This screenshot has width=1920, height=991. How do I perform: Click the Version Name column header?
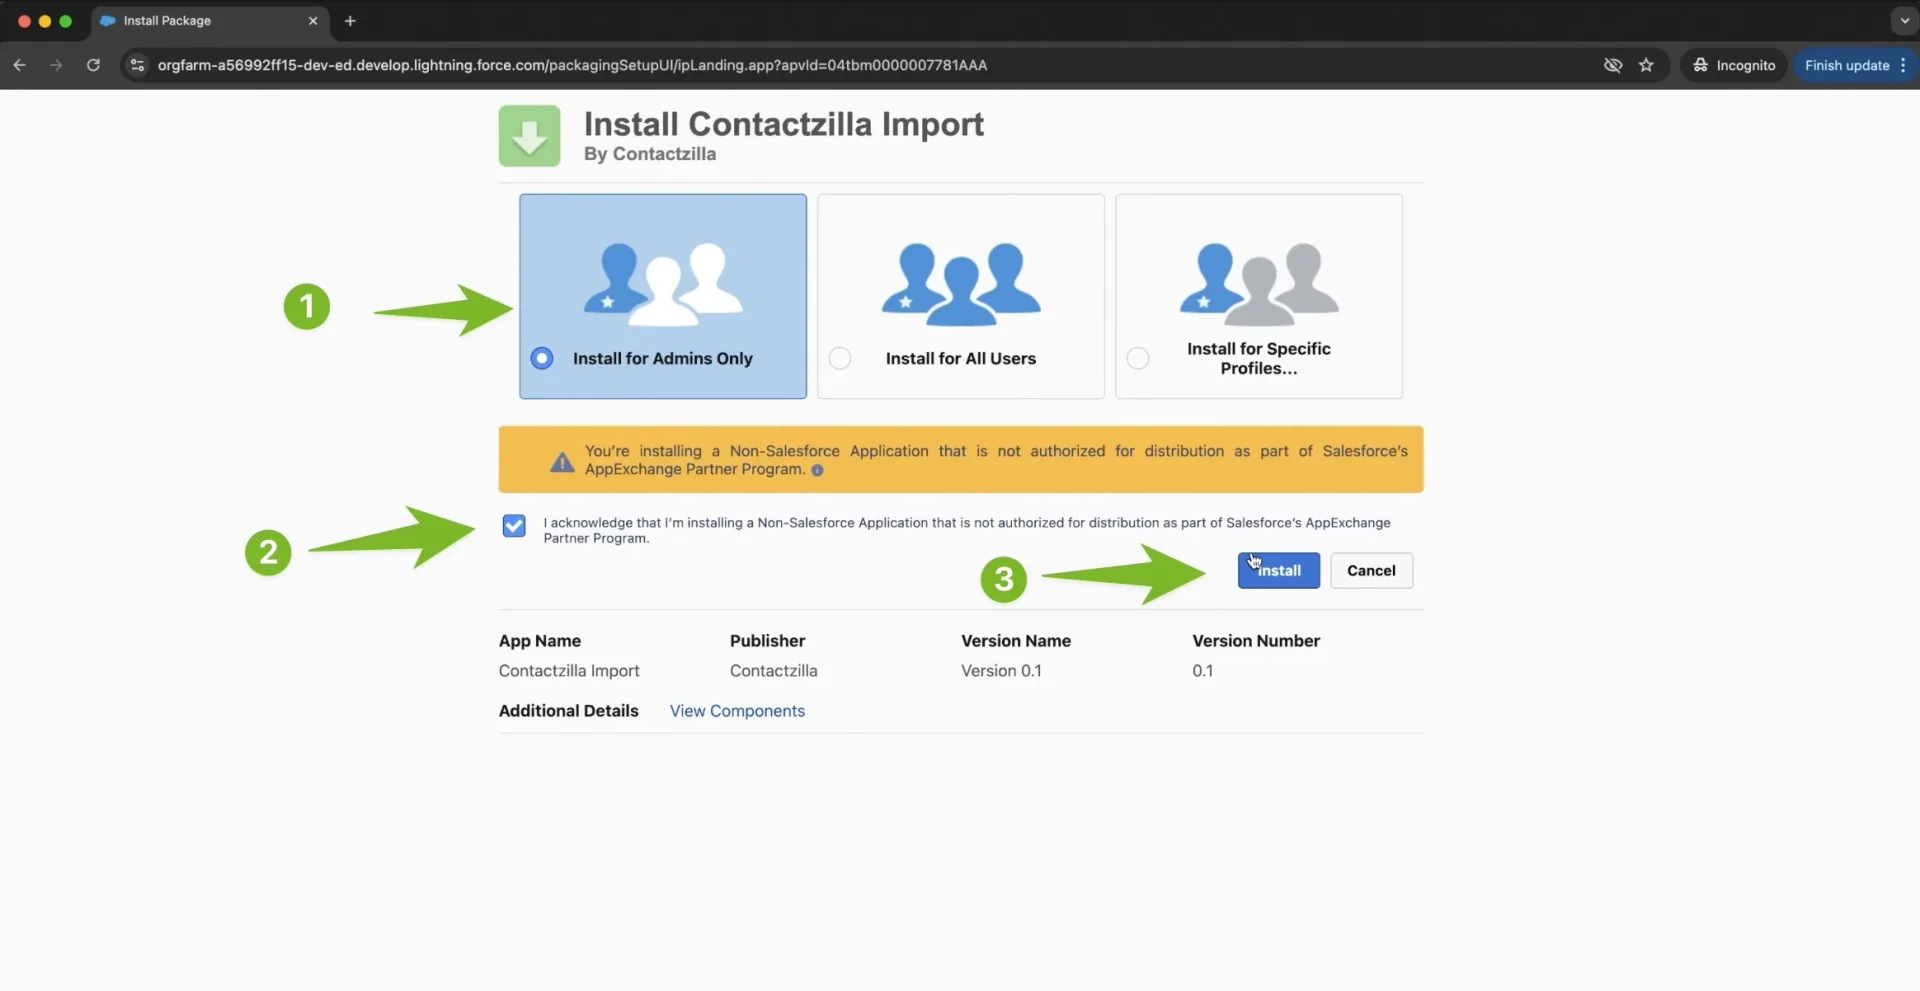(x=1016, y=641)
